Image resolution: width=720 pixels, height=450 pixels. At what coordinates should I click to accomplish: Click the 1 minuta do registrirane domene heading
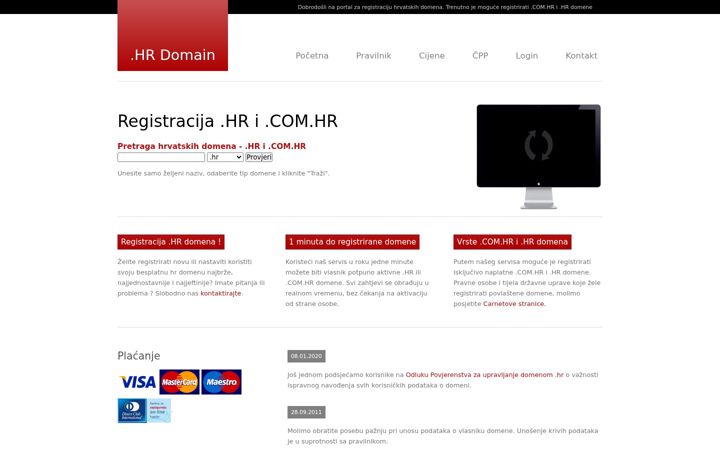point(352,242)
